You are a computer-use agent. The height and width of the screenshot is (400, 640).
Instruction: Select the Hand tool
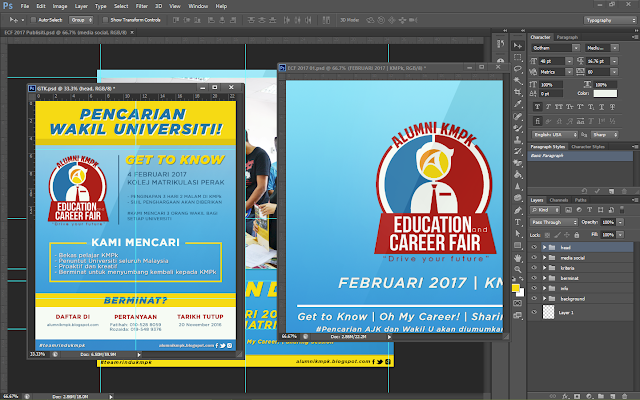(x=518, y=258)
